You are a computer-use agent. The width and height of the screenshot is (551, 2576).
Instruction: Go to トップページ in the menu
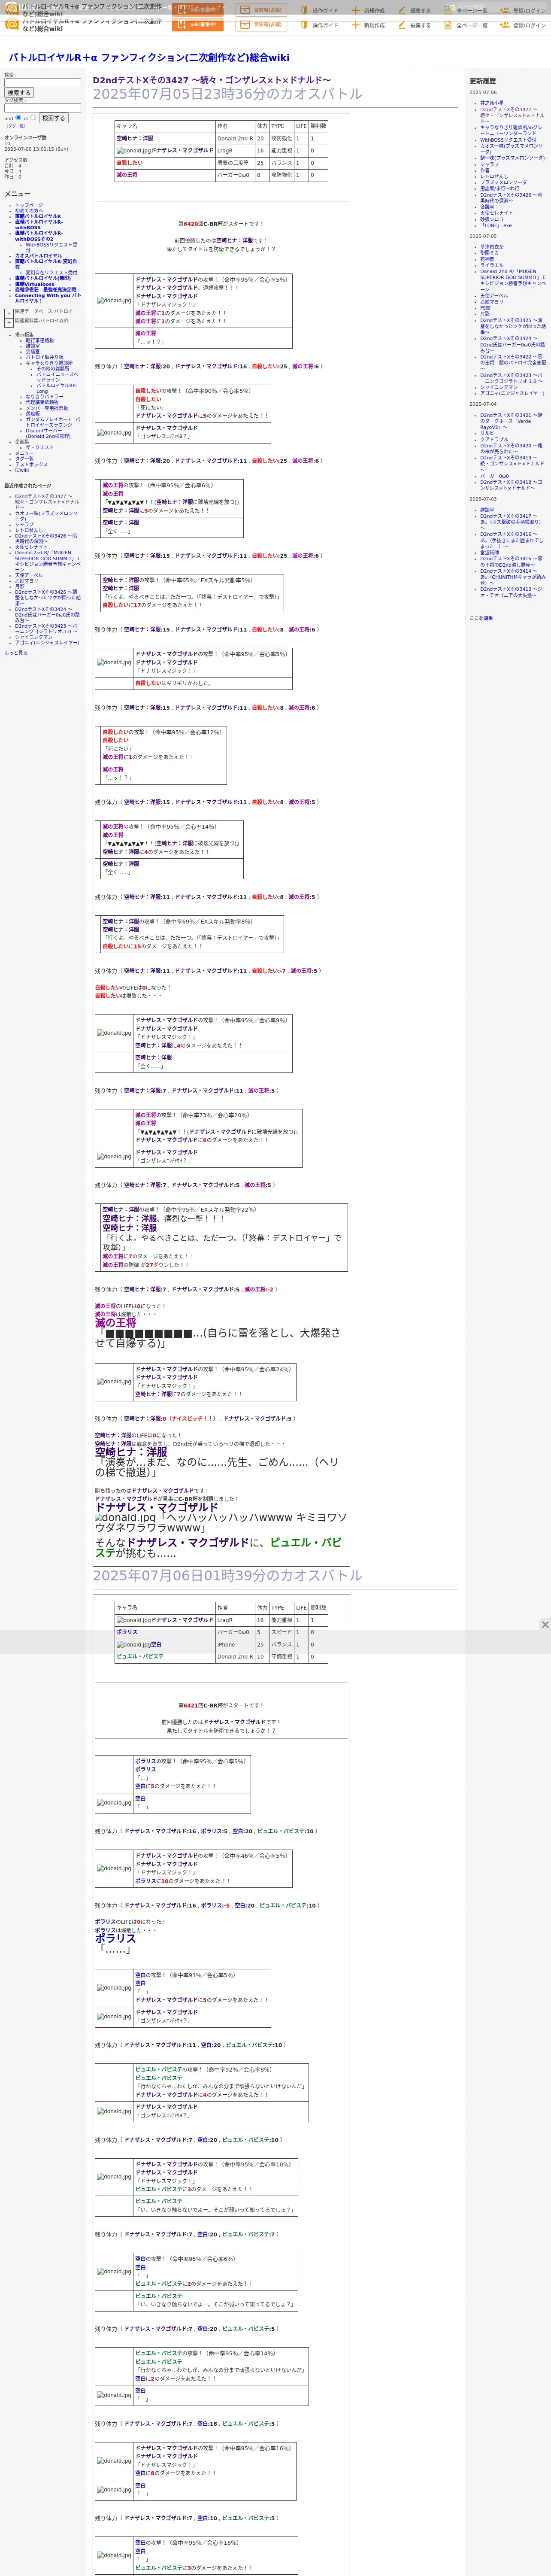tap(29, 205)
